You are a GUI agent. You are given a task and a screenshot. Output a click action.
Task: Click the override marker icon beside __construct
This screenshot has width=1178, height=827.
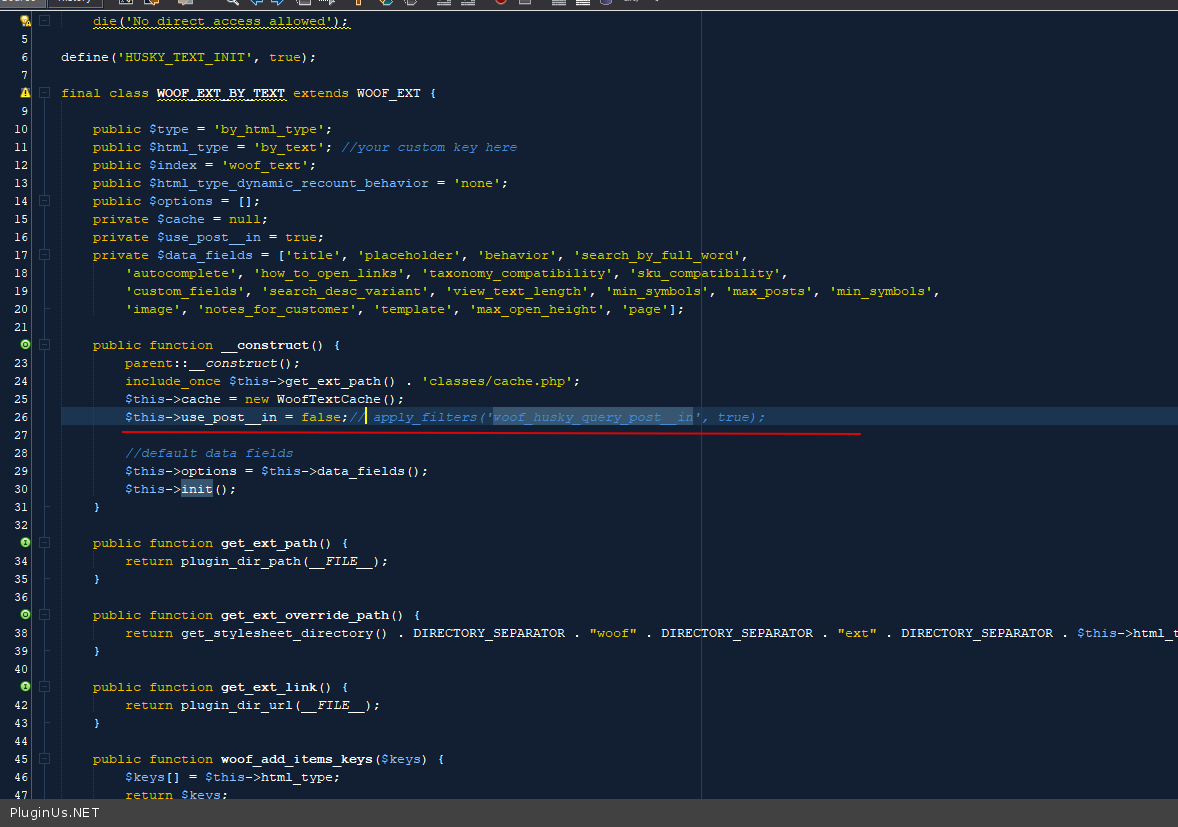[x=25, y=345]
